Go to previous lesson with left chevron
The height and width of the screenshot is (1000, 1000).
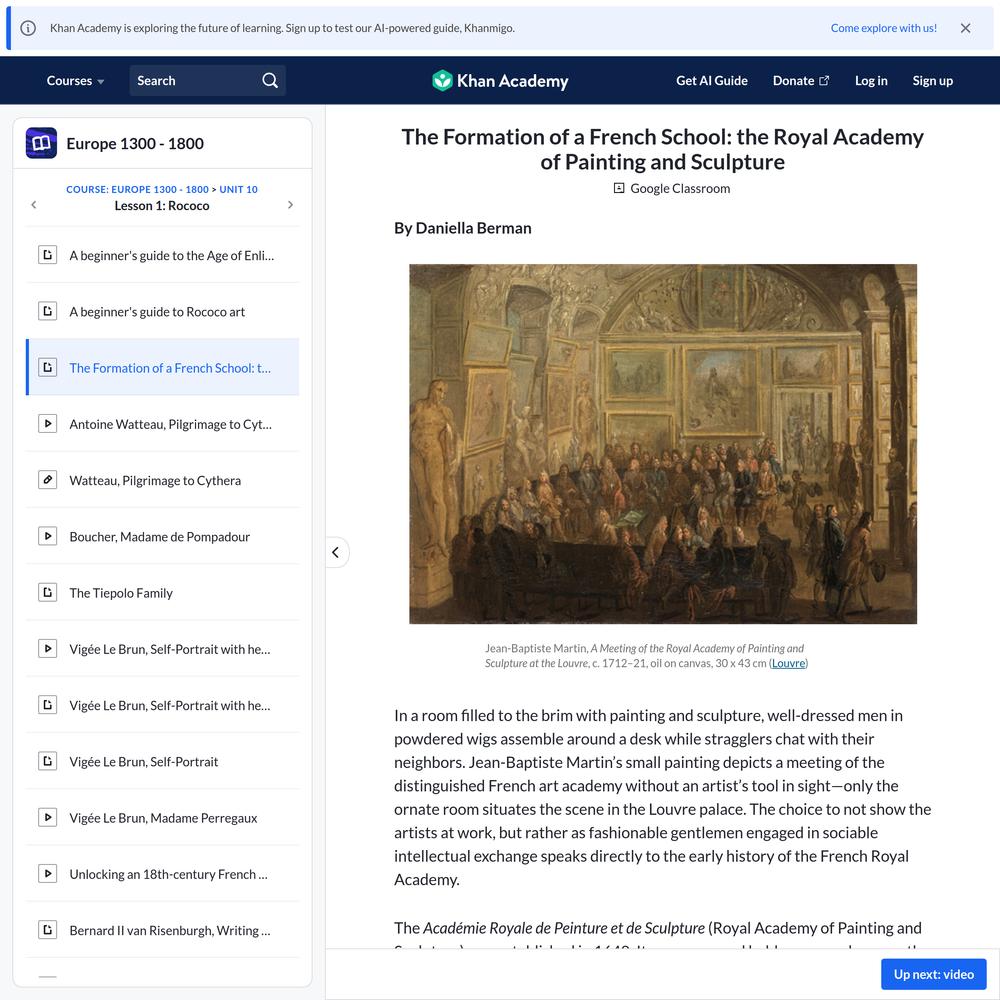click(x=34, y=205)
